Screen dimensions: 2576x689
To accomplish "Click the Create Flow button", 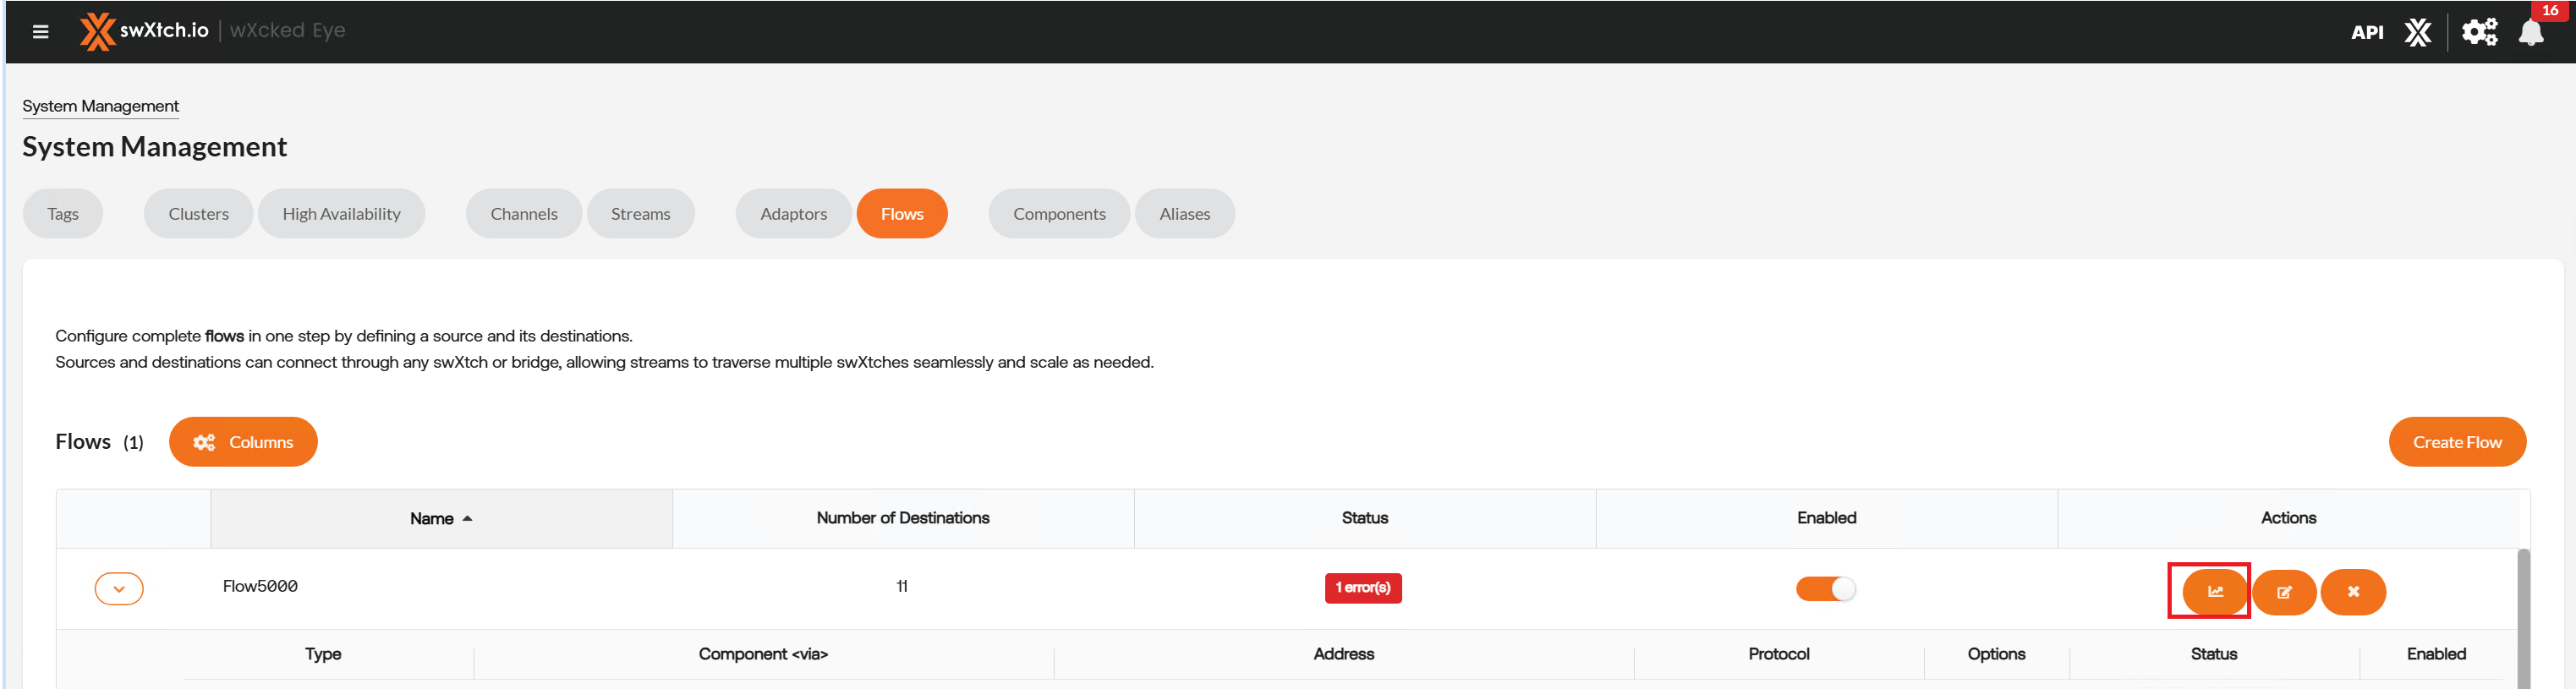I will 2456,442.
